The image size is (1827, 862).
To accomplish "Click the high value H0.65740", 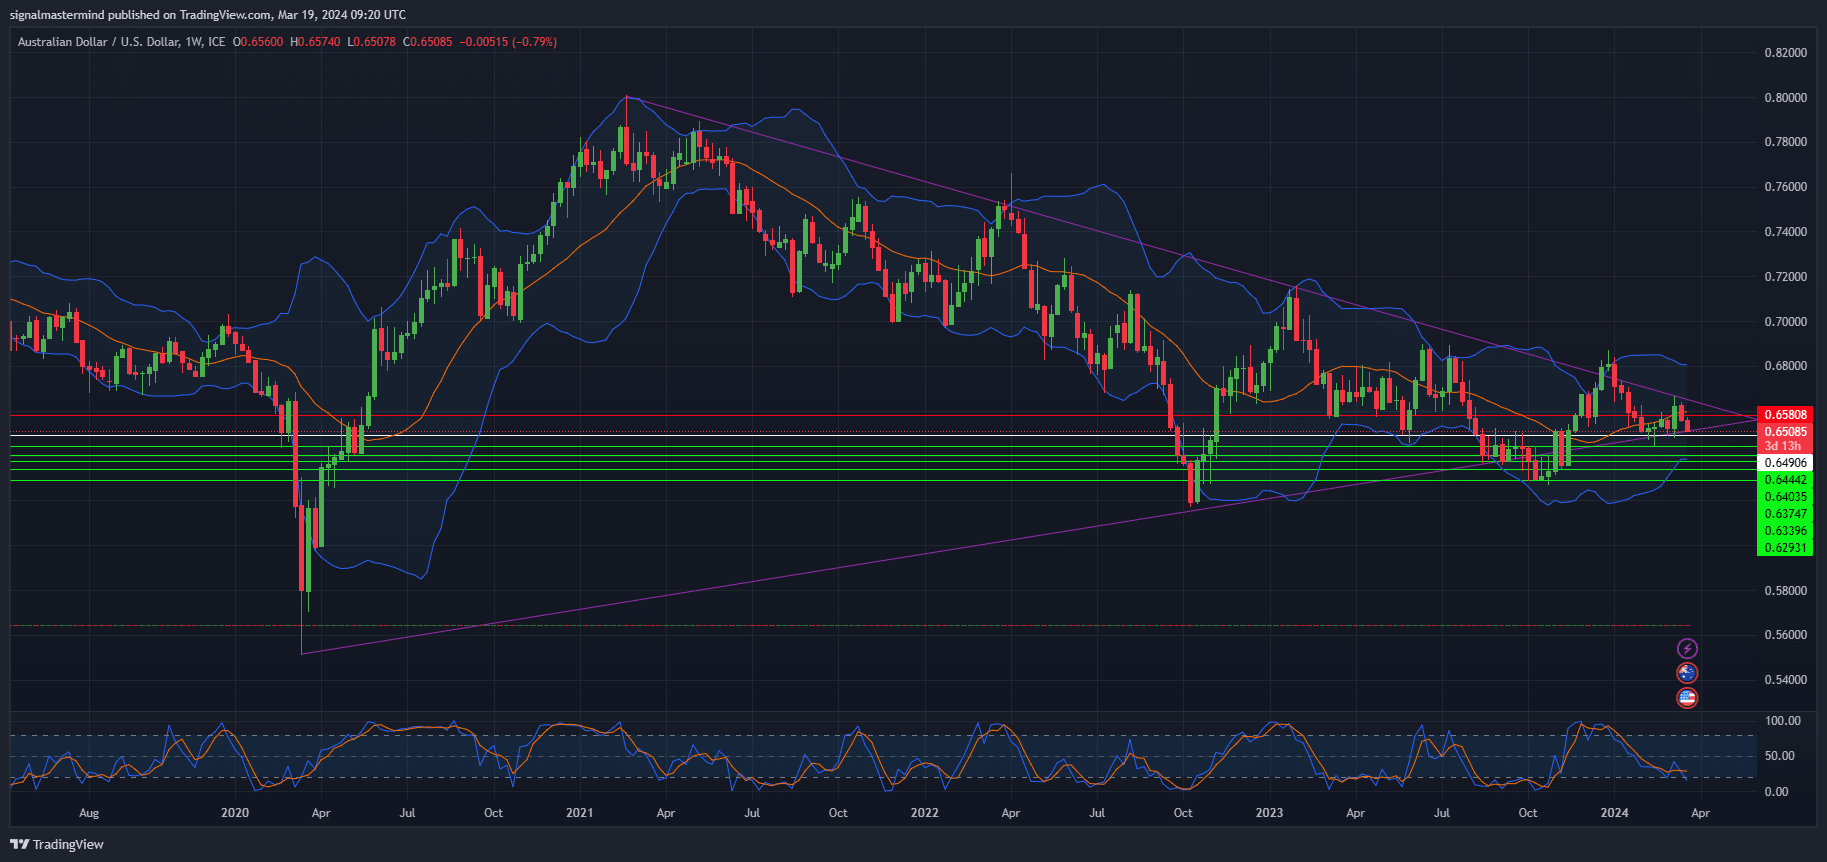I will pyautogui.click(x=315, y=42).
